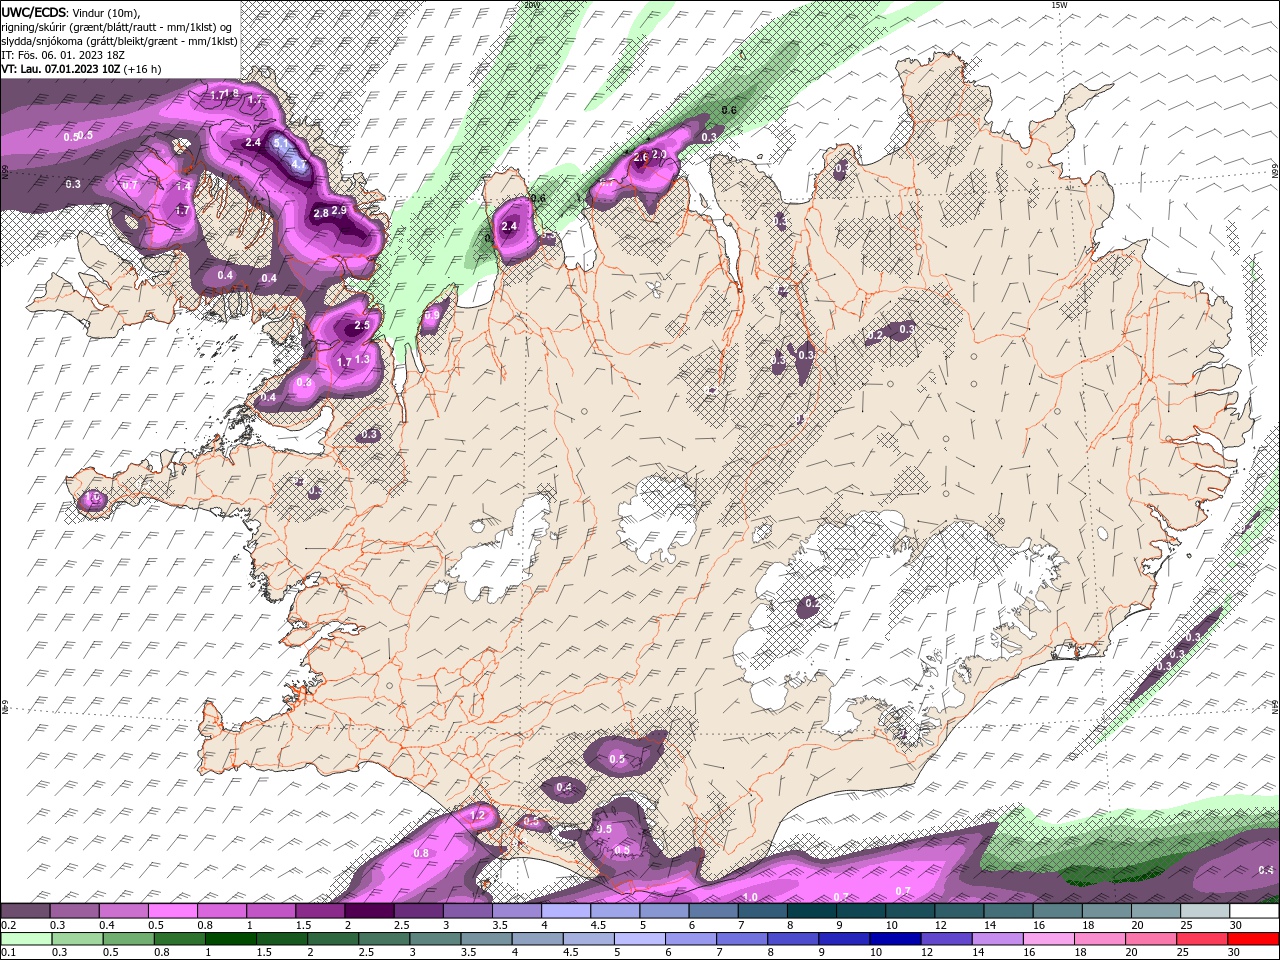Click the 5.1 precipitation value
Image resolution: width=1280 pixels, height=960 pixels.
(282, 144)
